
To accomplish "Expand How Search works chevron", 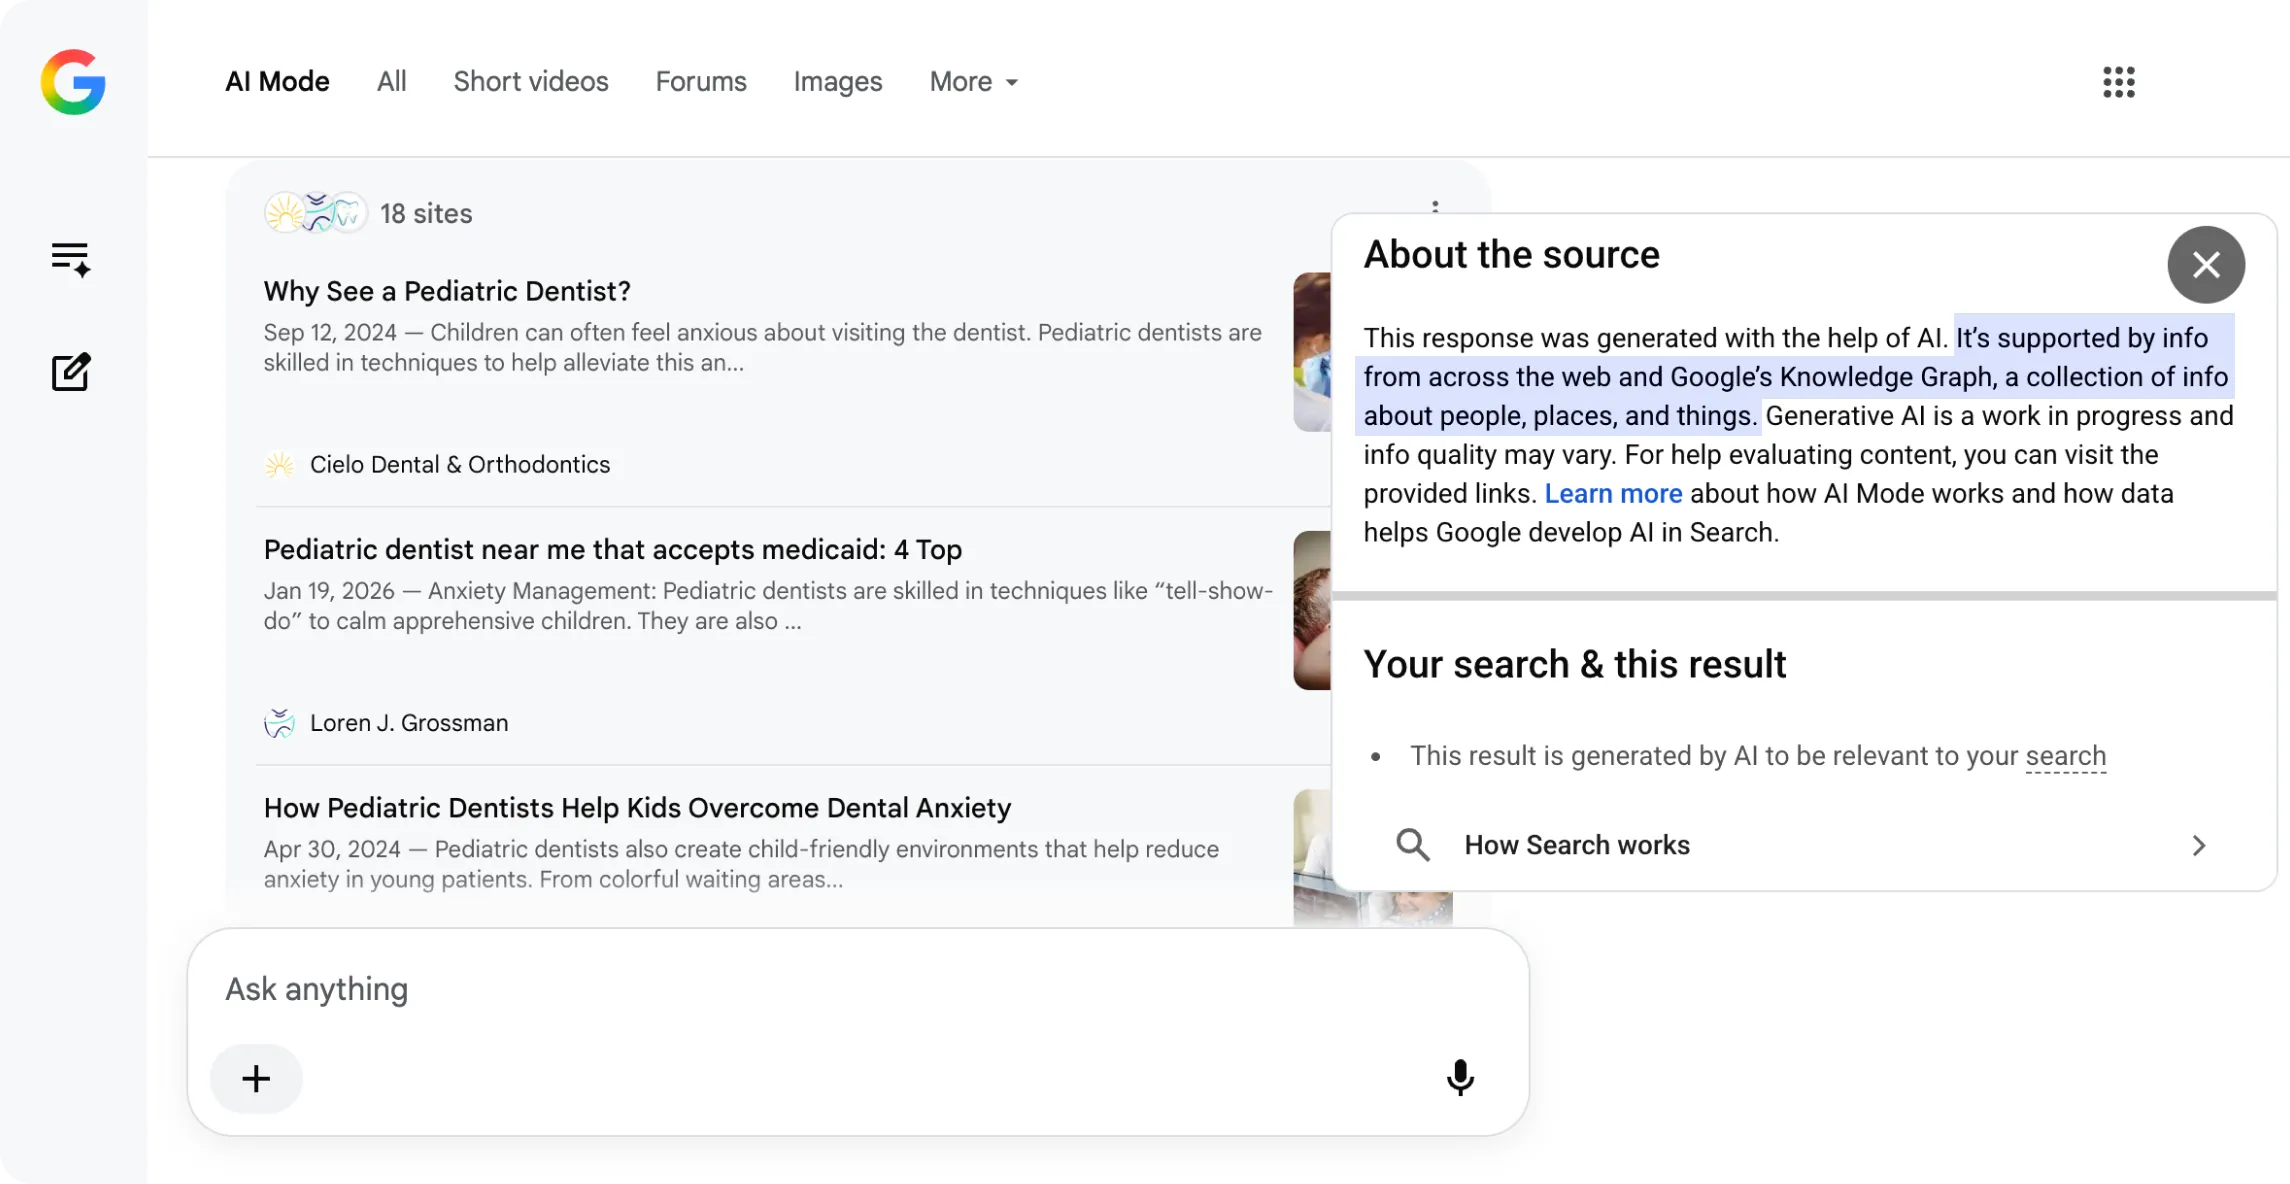I will (2198, 846).
